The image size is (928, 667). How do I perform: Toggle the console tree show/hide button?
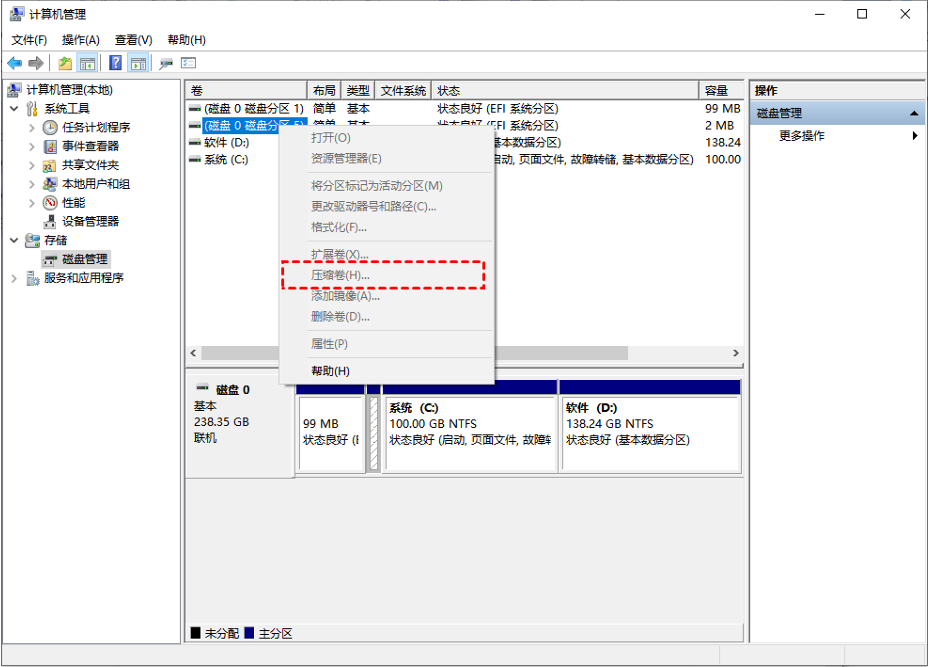pos(88,63)
